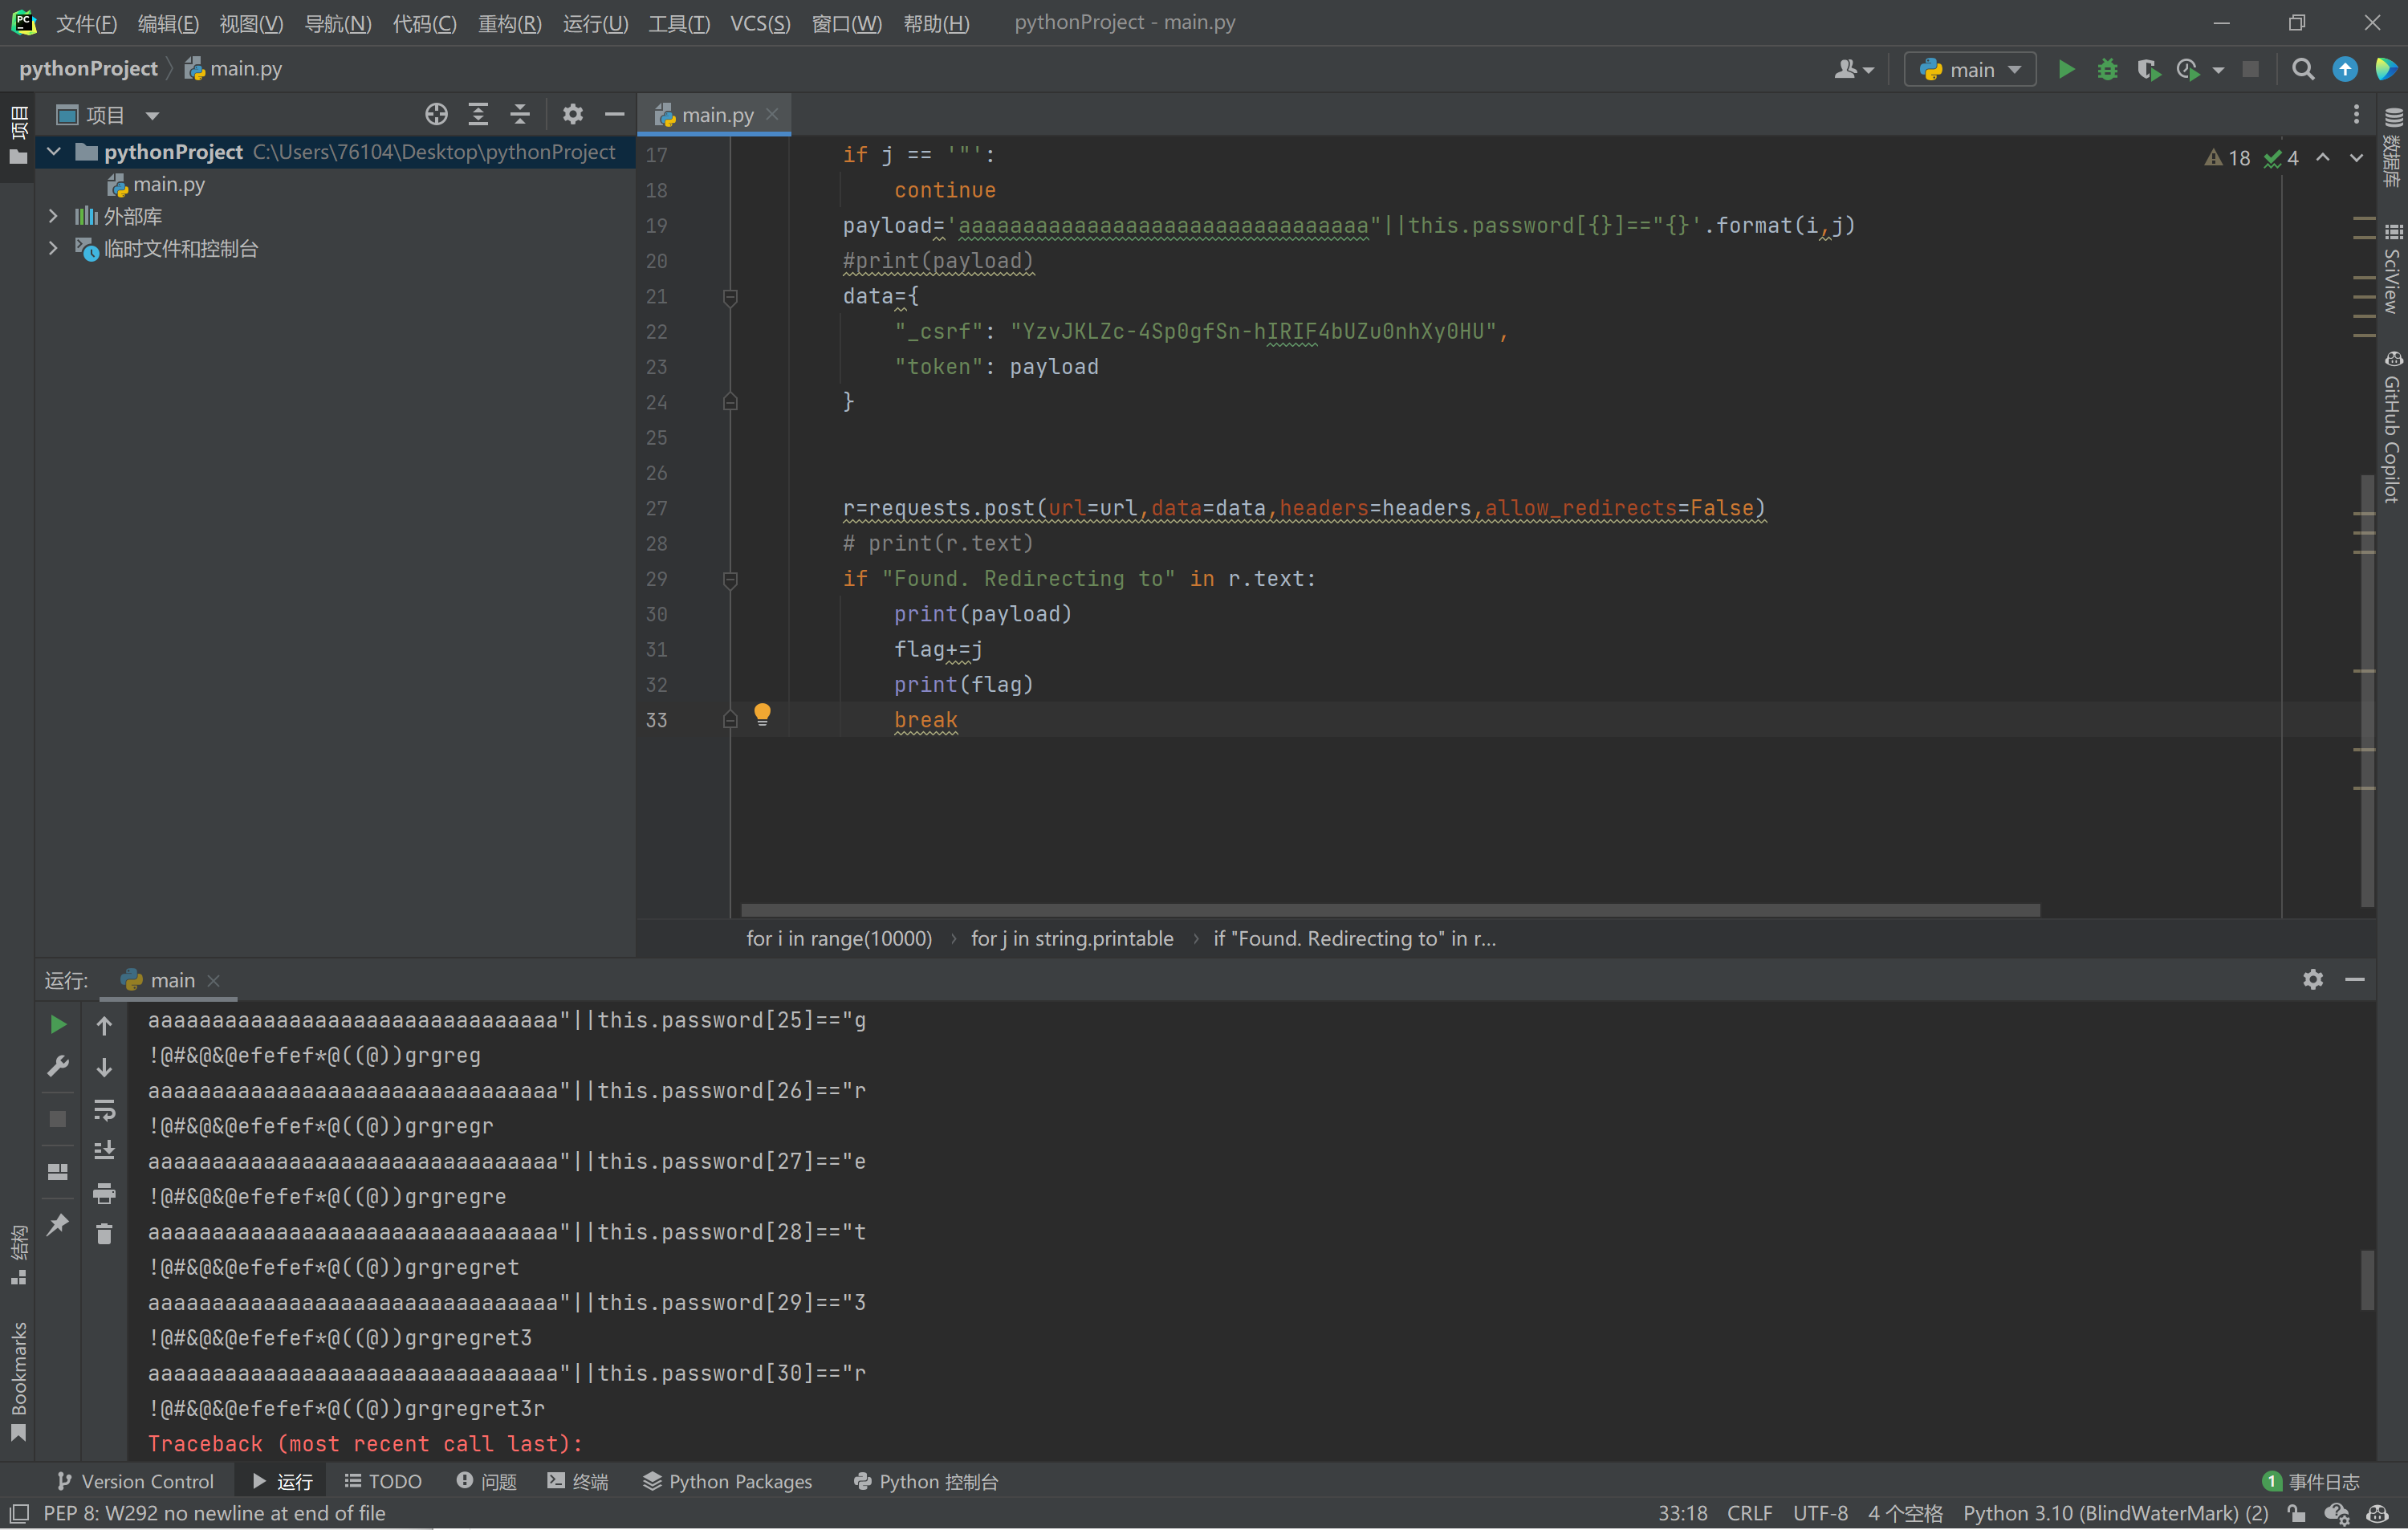Move up the stack trace arrow

pyautogui.click(x=104, y=1025)
